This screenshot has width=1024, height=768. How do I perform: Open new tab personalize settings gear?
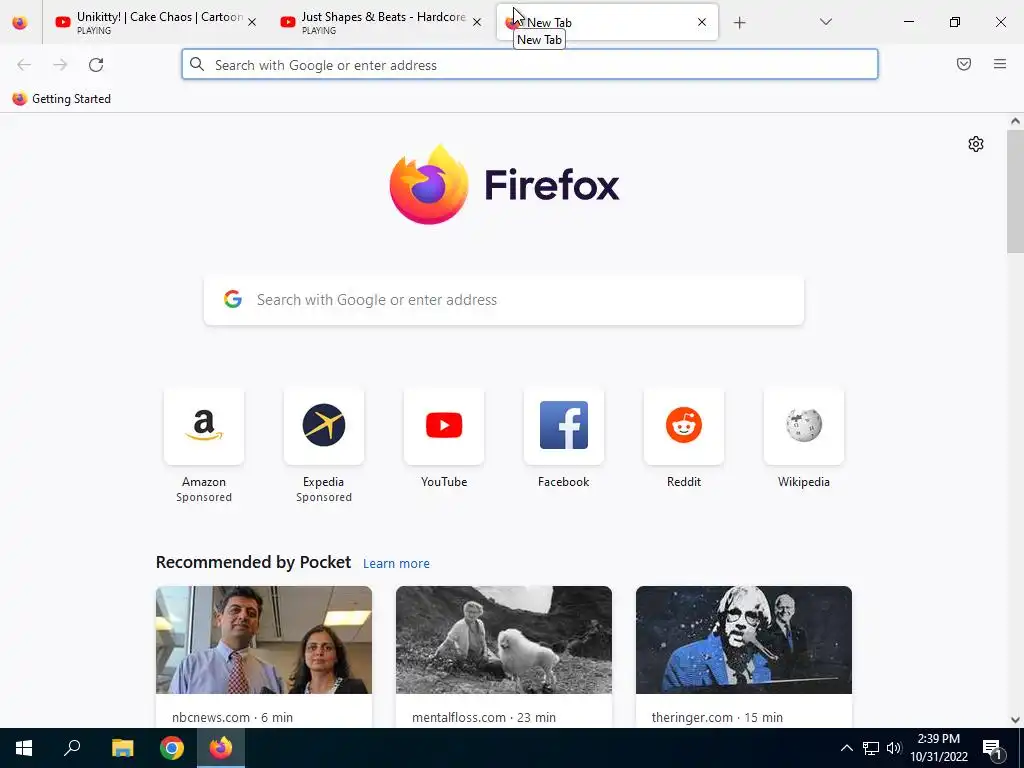coord(976,144)
